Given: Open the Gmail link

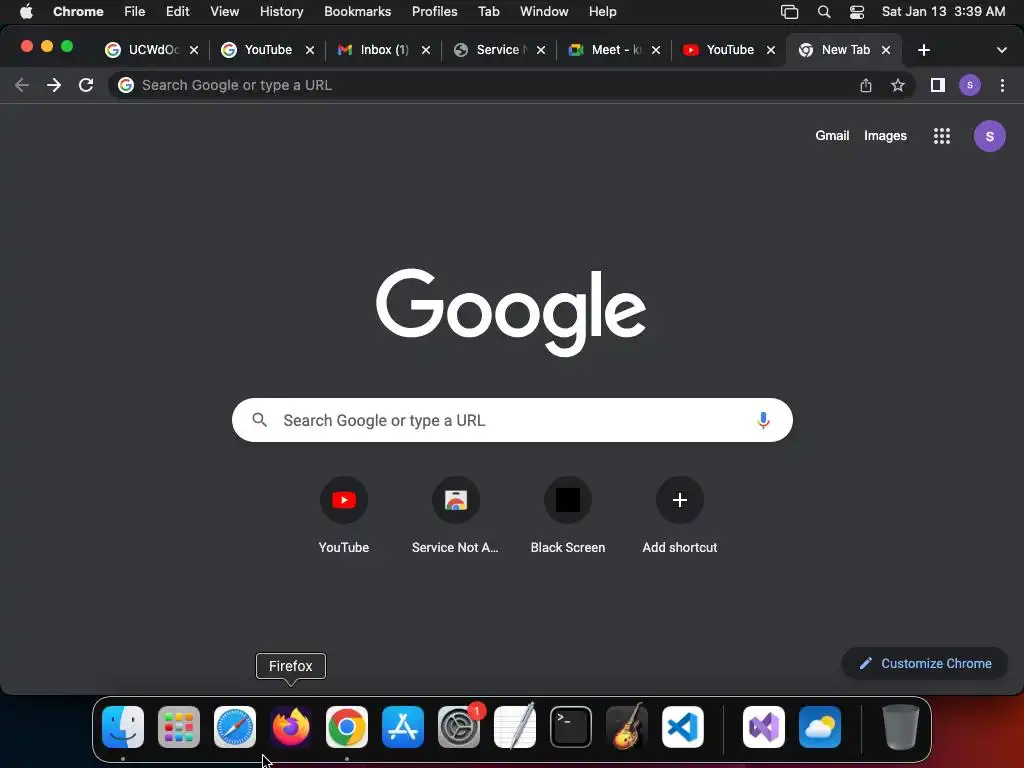Looking at the screenshot, I should click(832, 136).
